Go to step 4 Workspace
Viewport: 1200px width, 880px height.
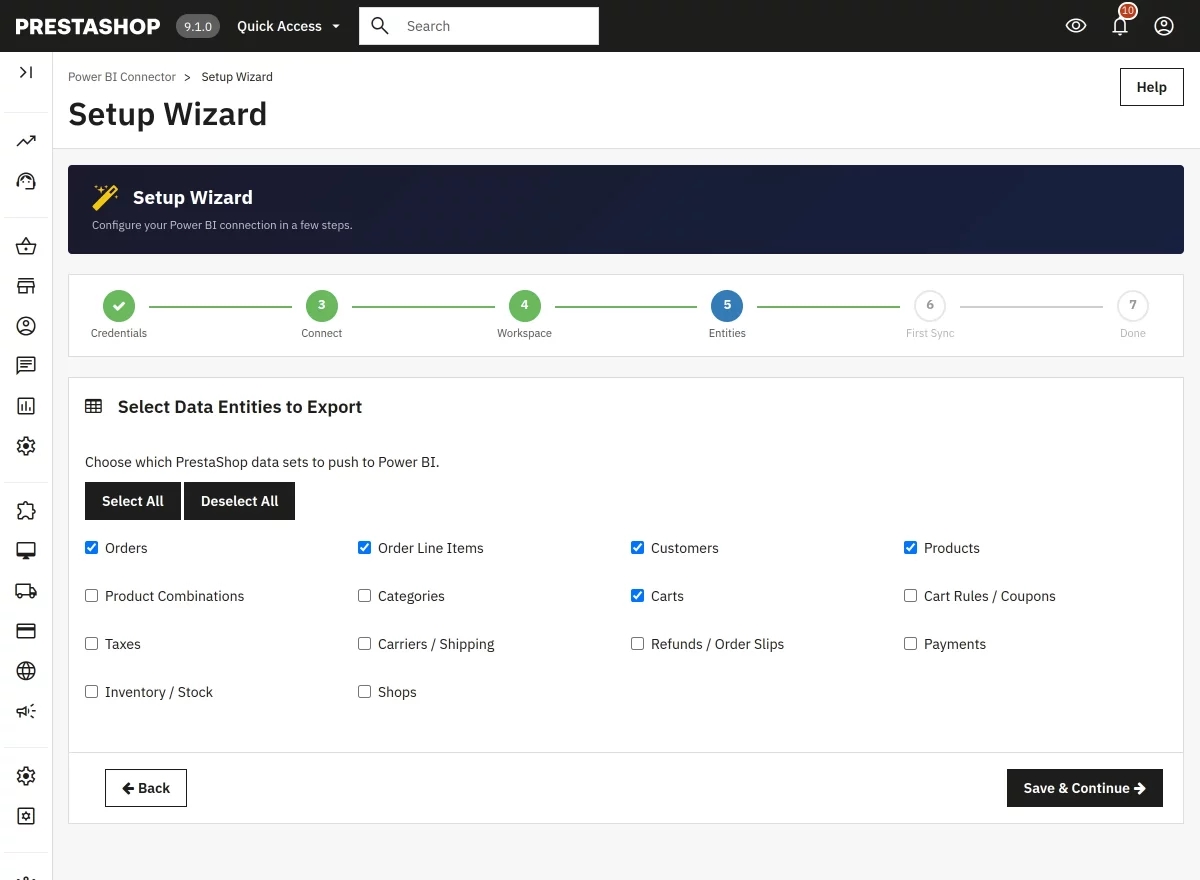click(x=525, y=306)
